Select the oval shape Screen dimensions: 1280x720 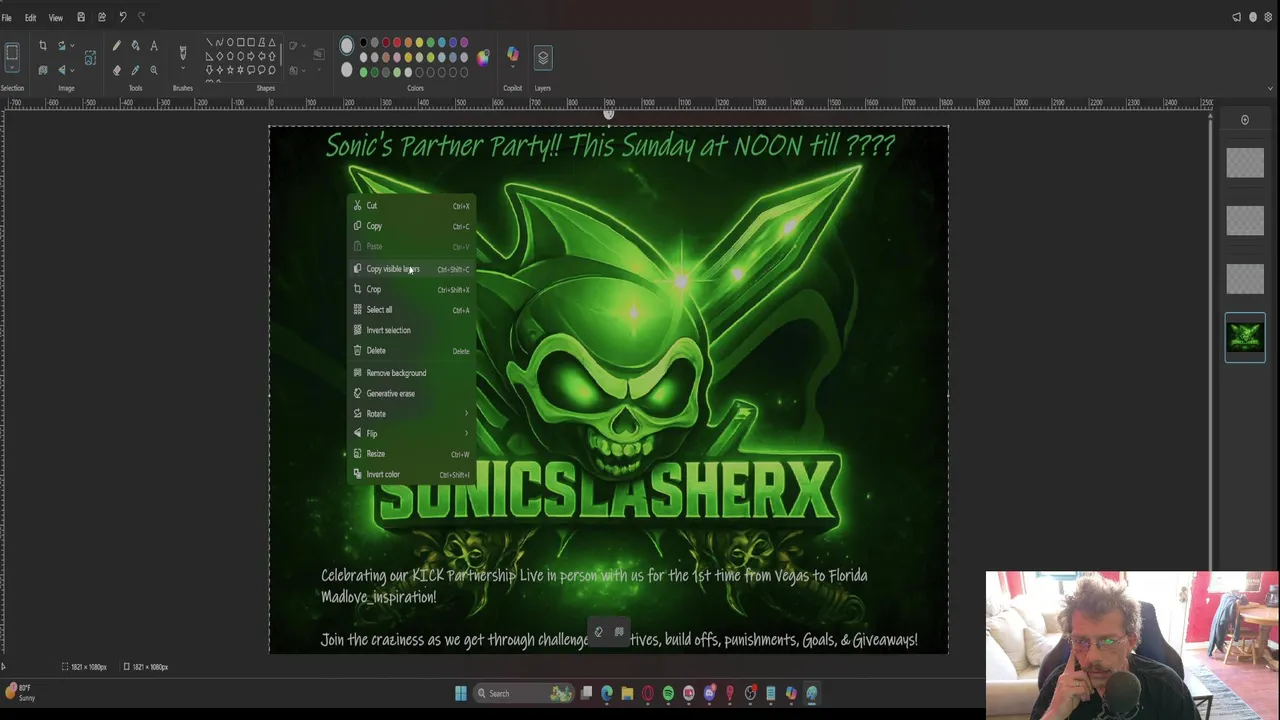[230, 42]
